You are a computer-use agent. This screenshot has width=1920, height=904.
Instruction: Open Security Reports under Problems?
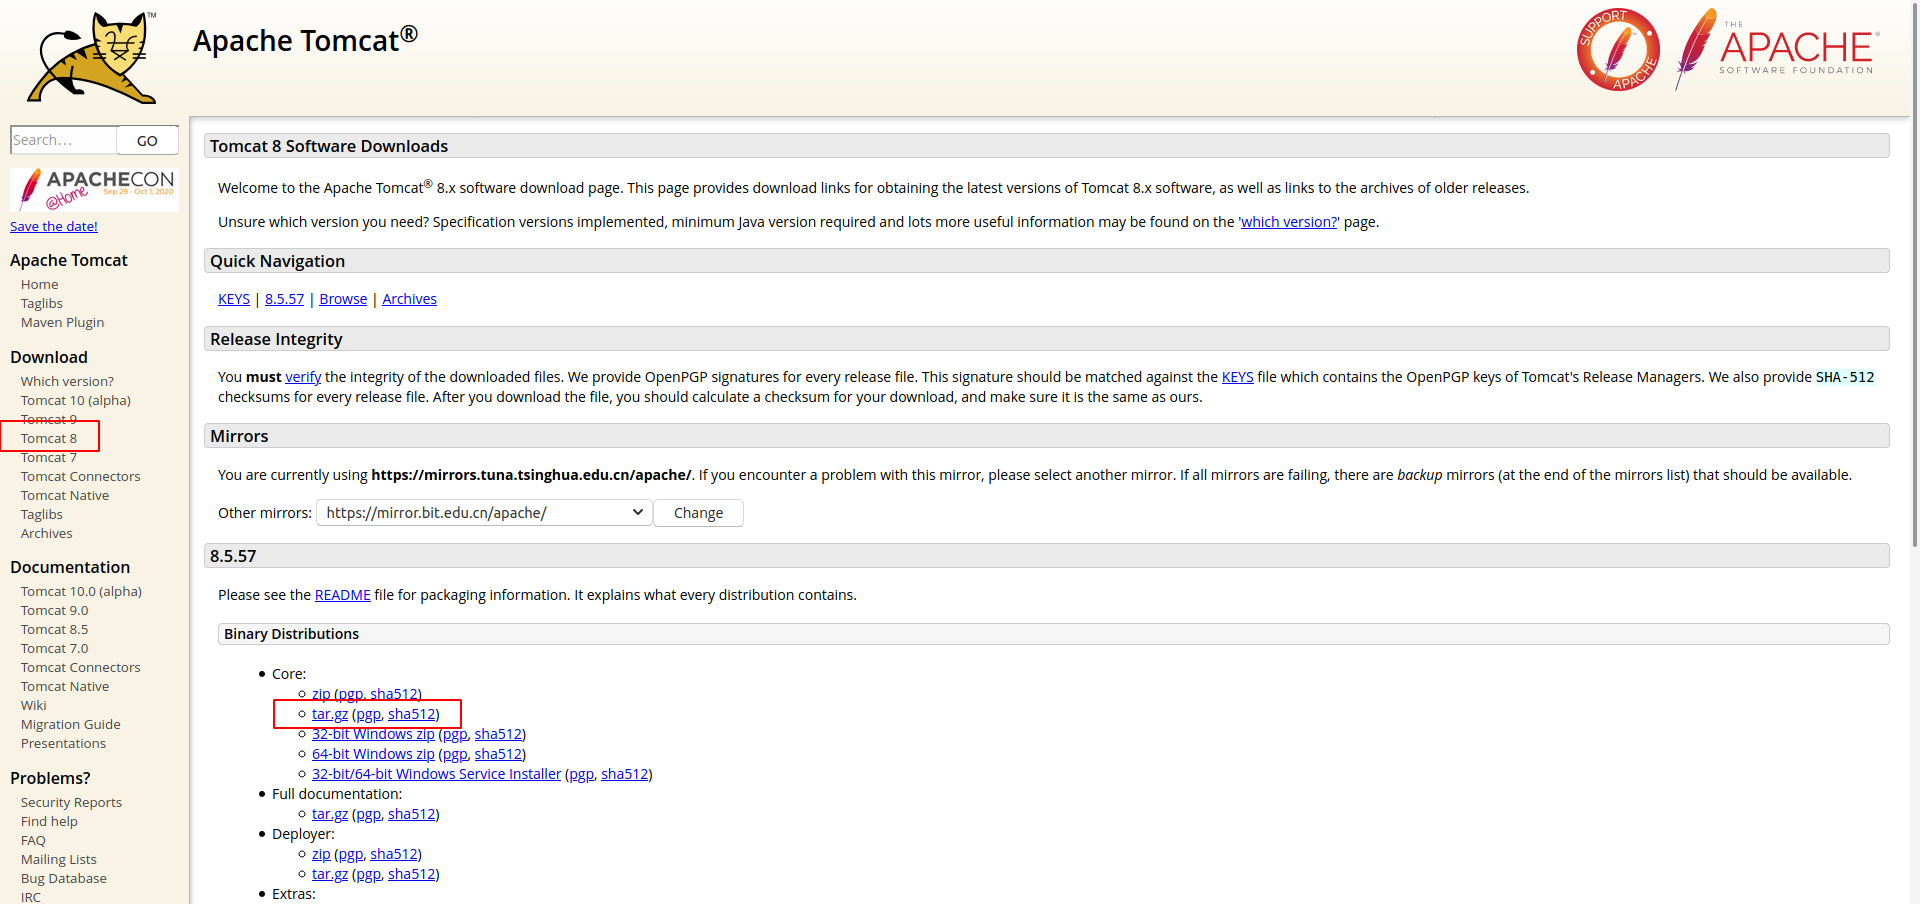tap(71, 802)
